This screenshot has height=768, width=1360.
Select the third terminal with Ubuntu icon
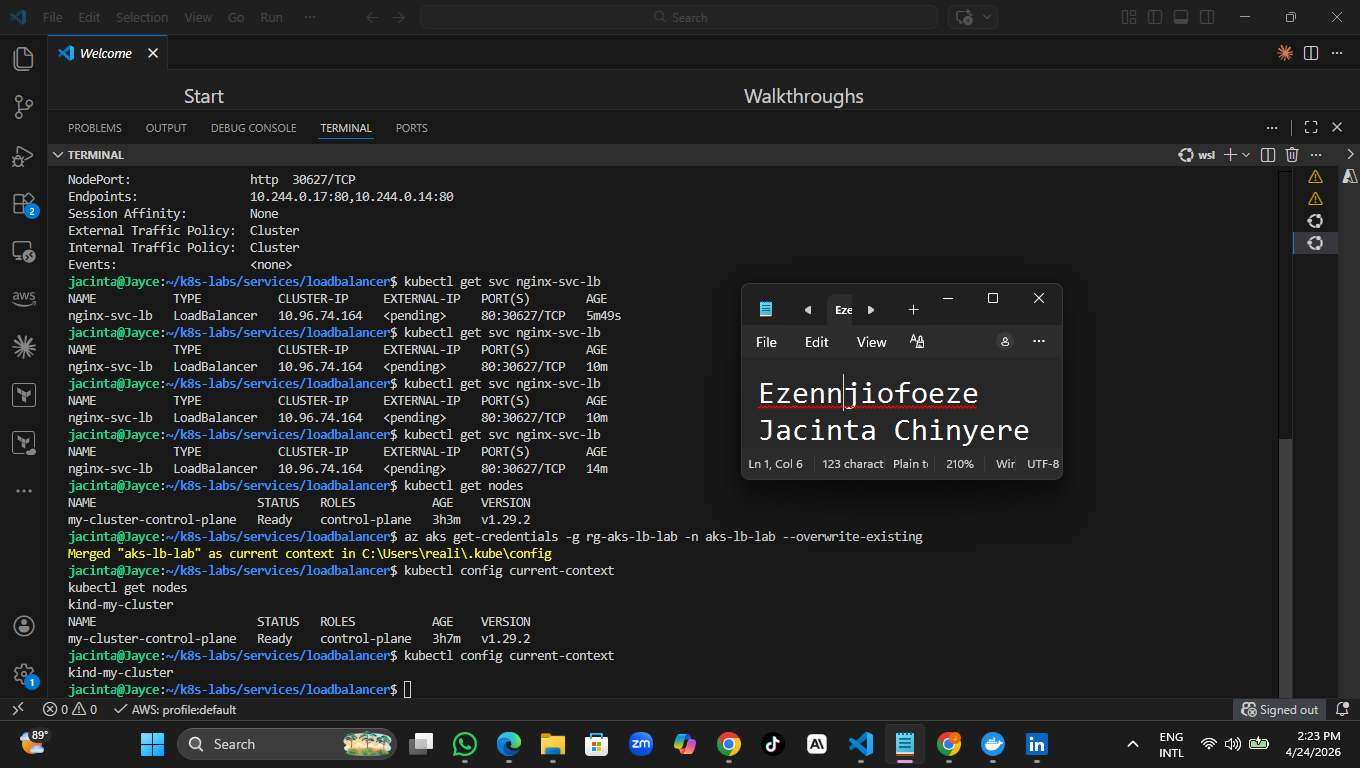(x=1315, y=221)
